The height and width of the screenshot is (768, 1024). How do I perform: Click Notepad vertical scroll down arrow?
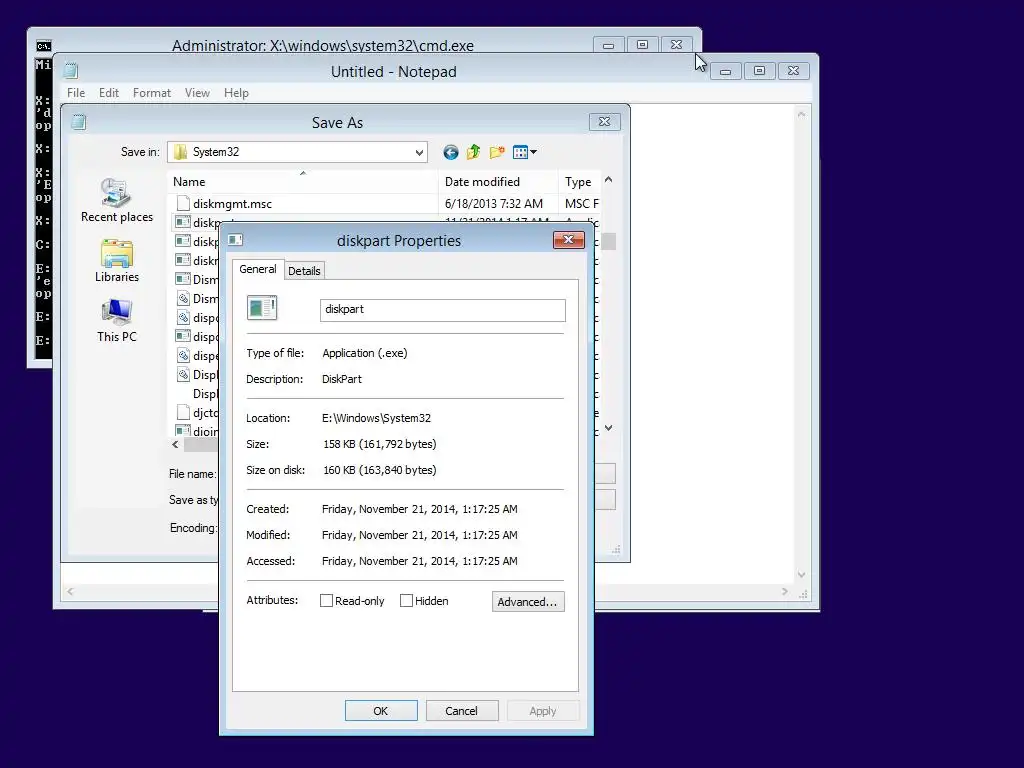click(801, 575)
